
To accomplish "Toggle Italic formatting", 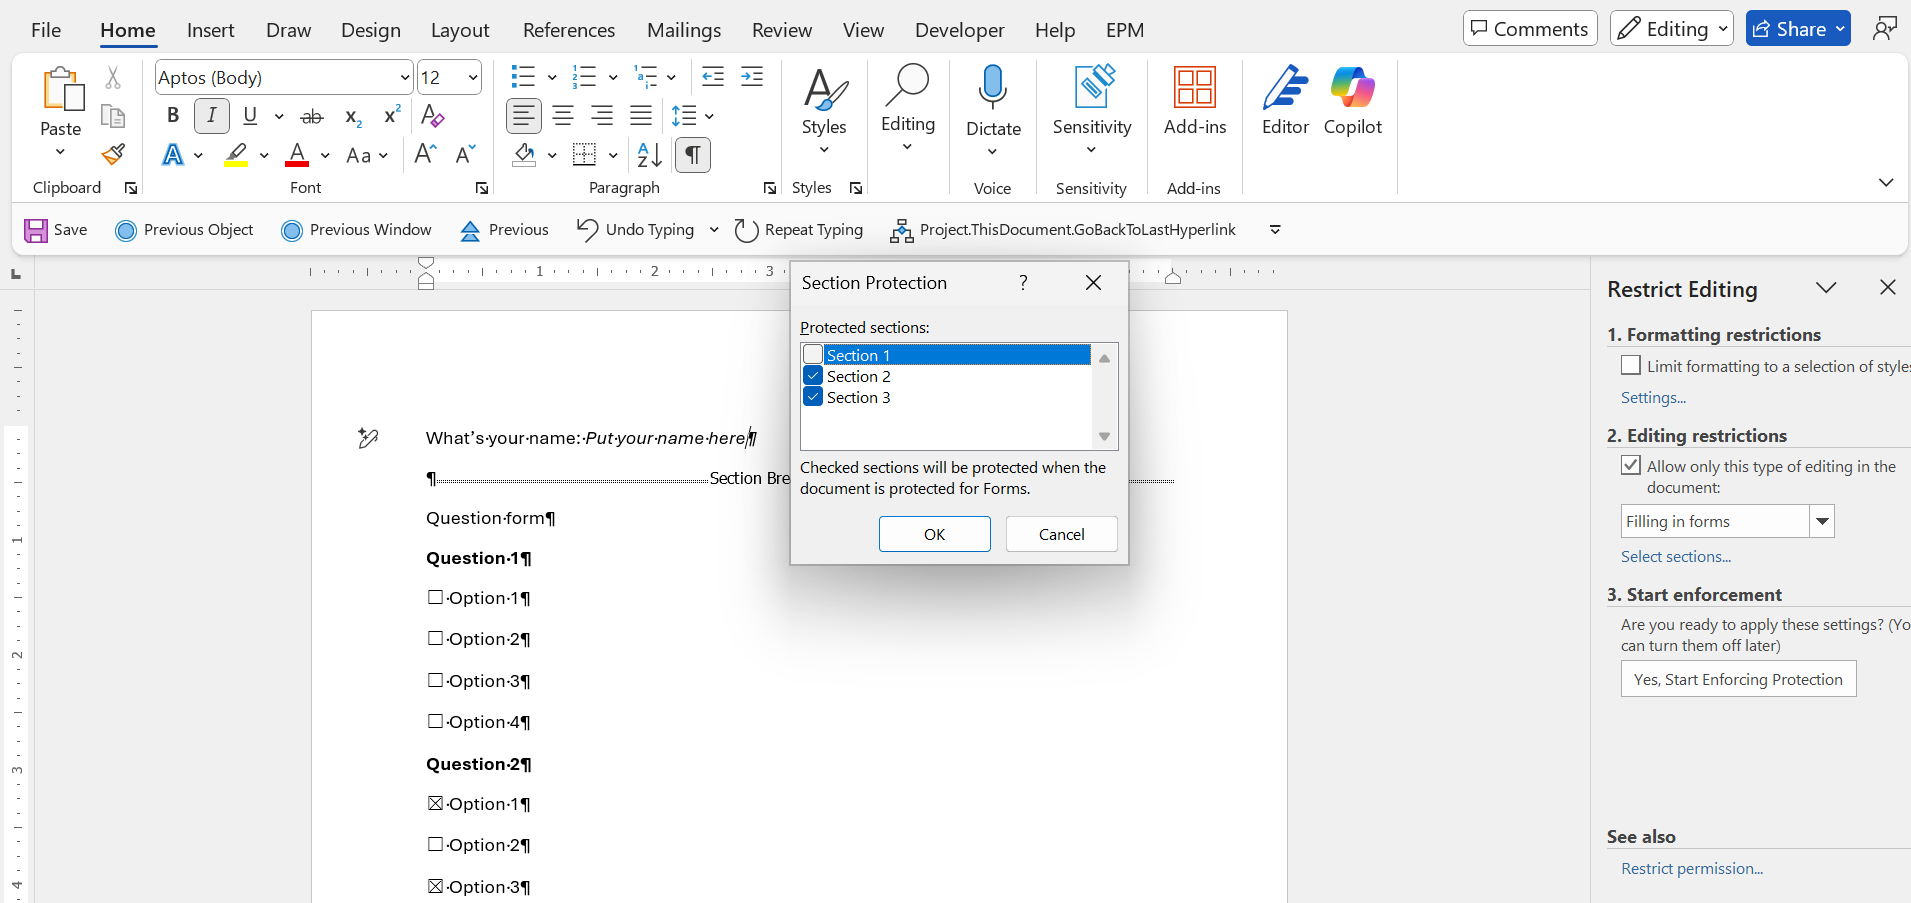I will pos(212,116).
